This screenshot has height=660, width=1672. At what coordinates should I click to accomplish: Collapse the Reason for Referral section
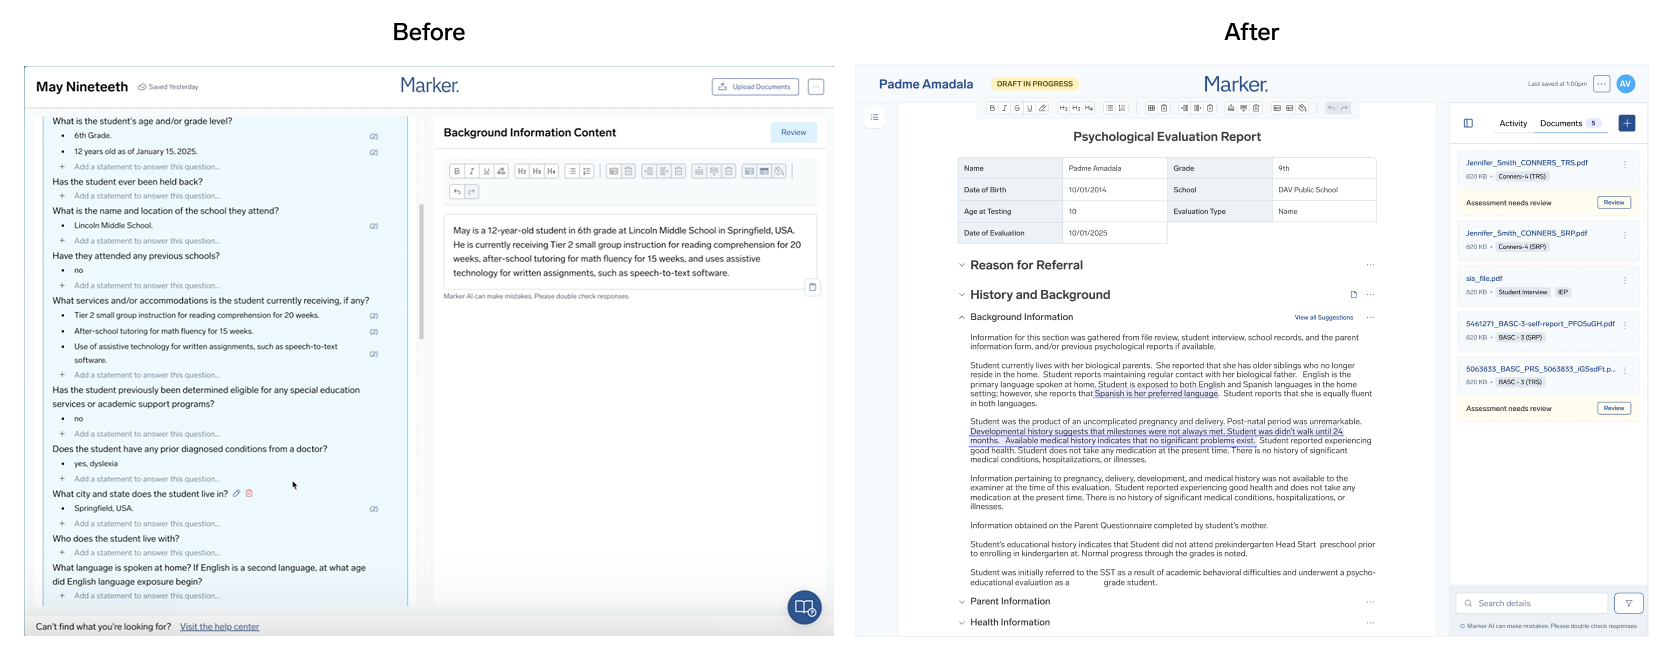click(962, 265)
